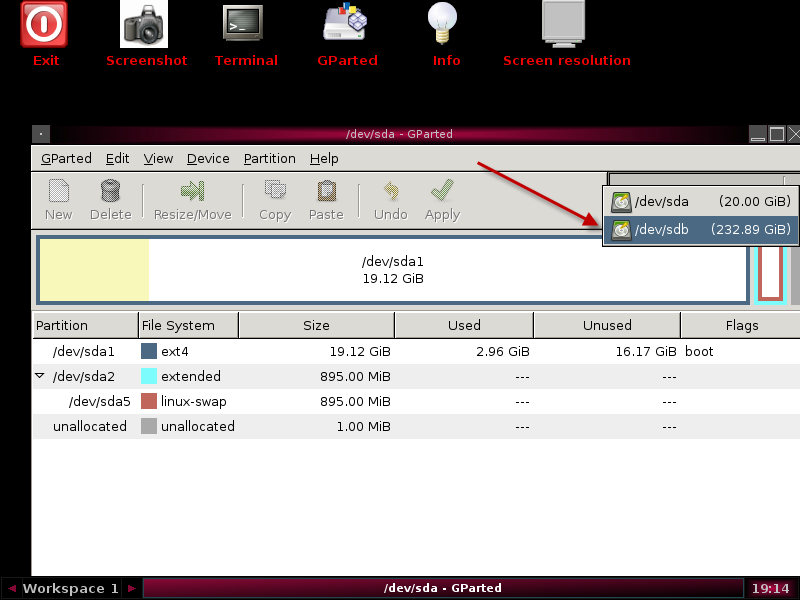Open the Info lightbulb icon
This screenshot has height=600, width=800.
click(x=442, y=23)
